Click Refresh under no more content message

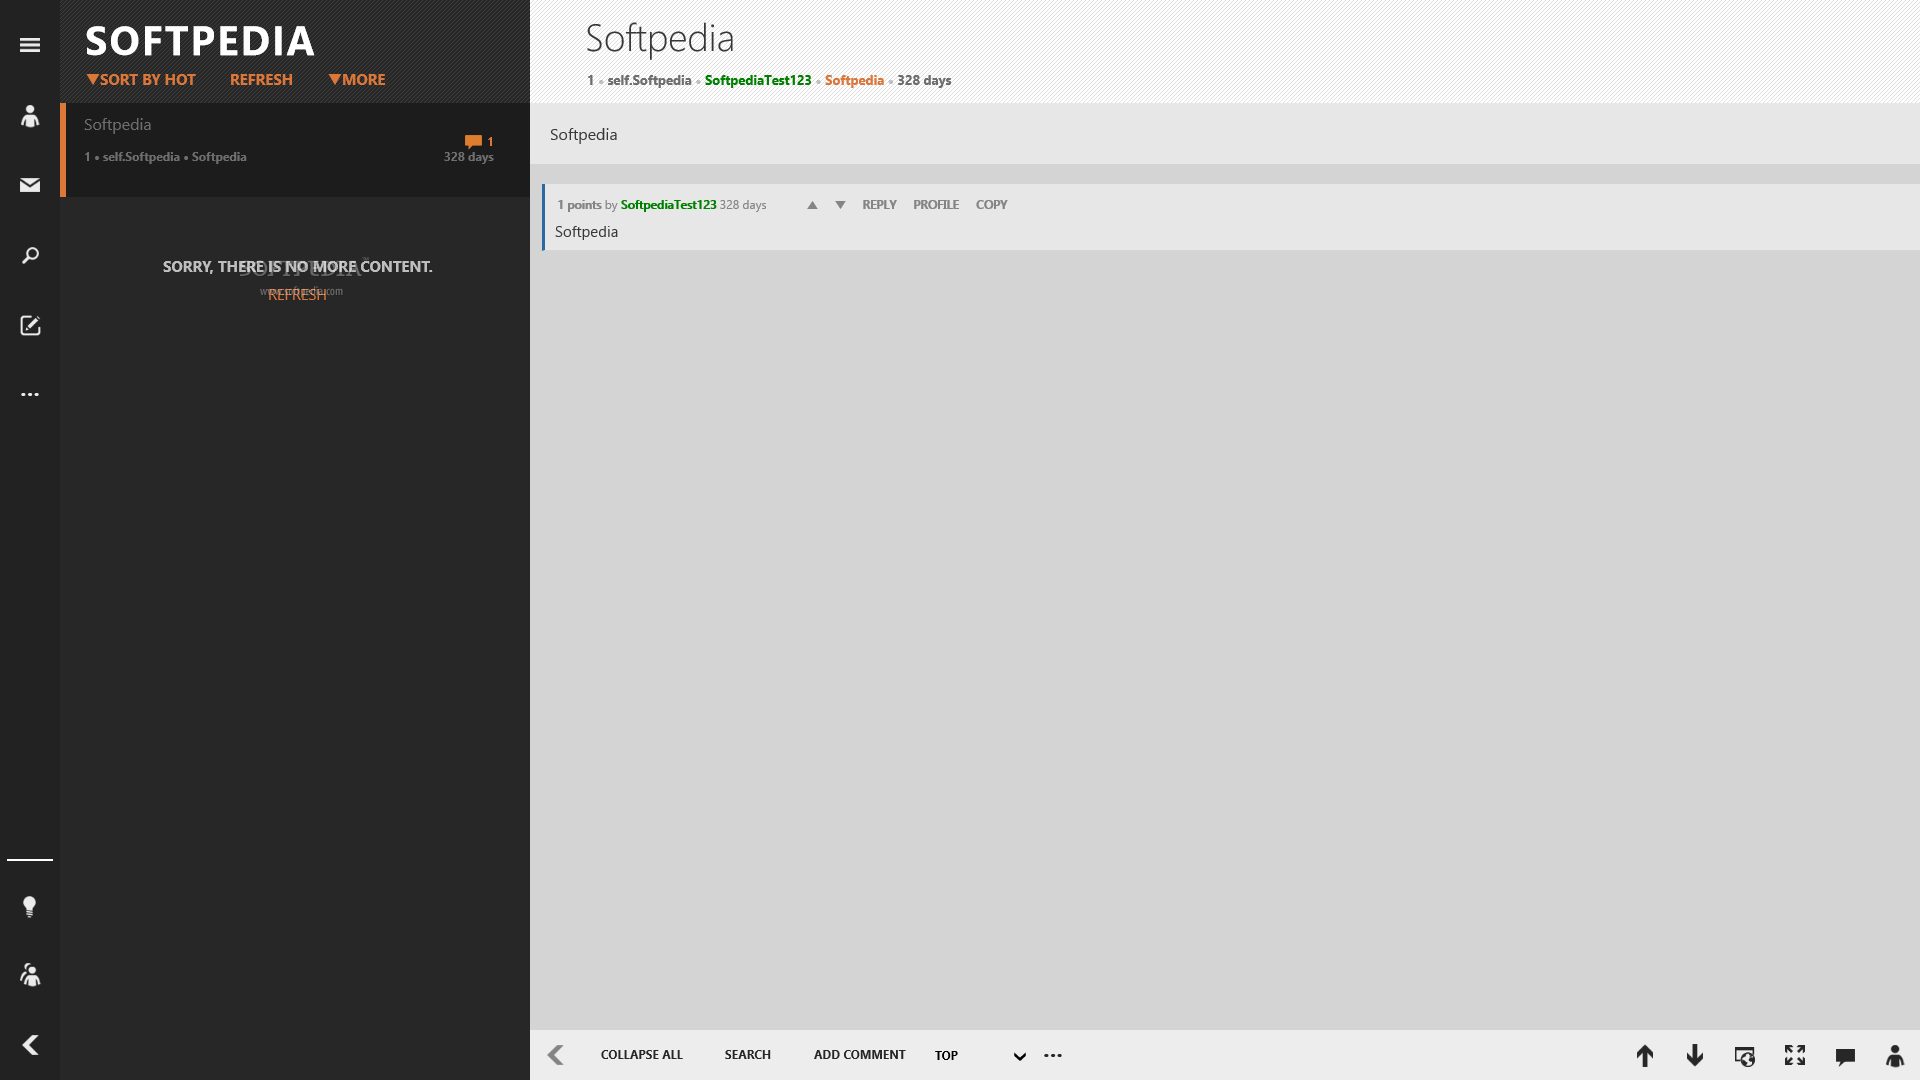(x=297, y=295)
